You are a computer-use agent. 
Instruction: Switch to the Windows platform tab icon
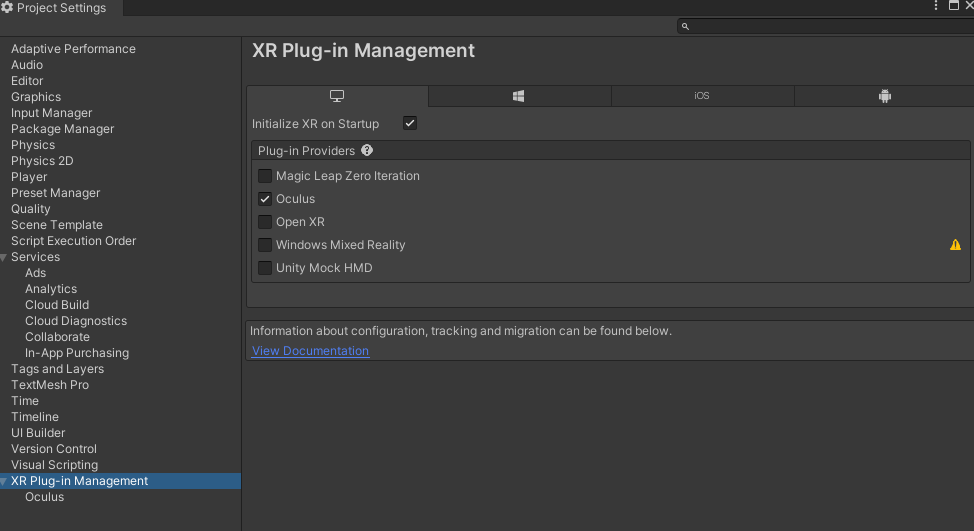tap(519, 96)
